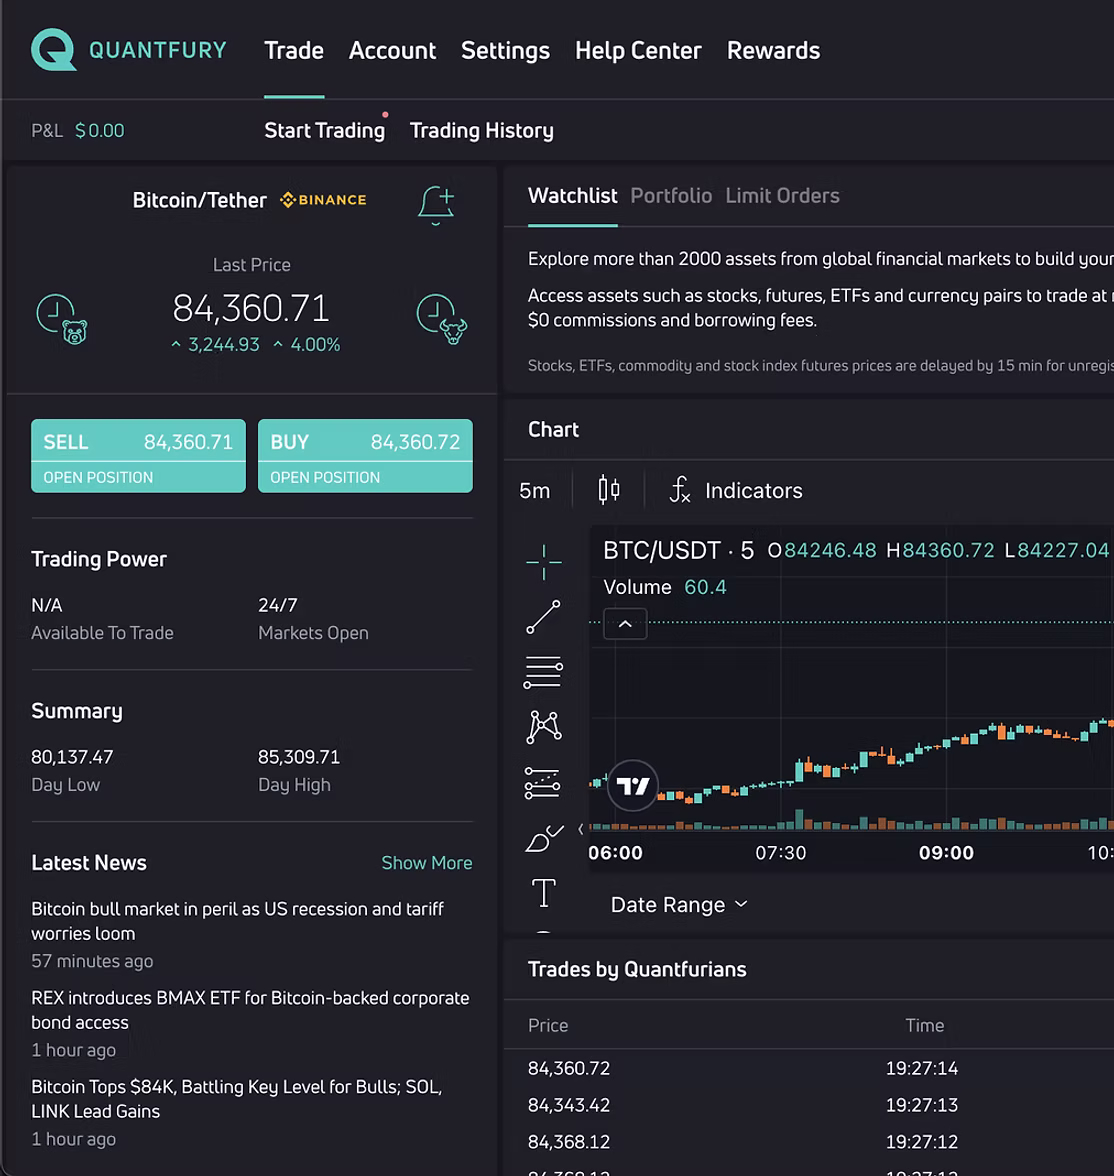Click the N/A Available To Trade value

point(47,605)
